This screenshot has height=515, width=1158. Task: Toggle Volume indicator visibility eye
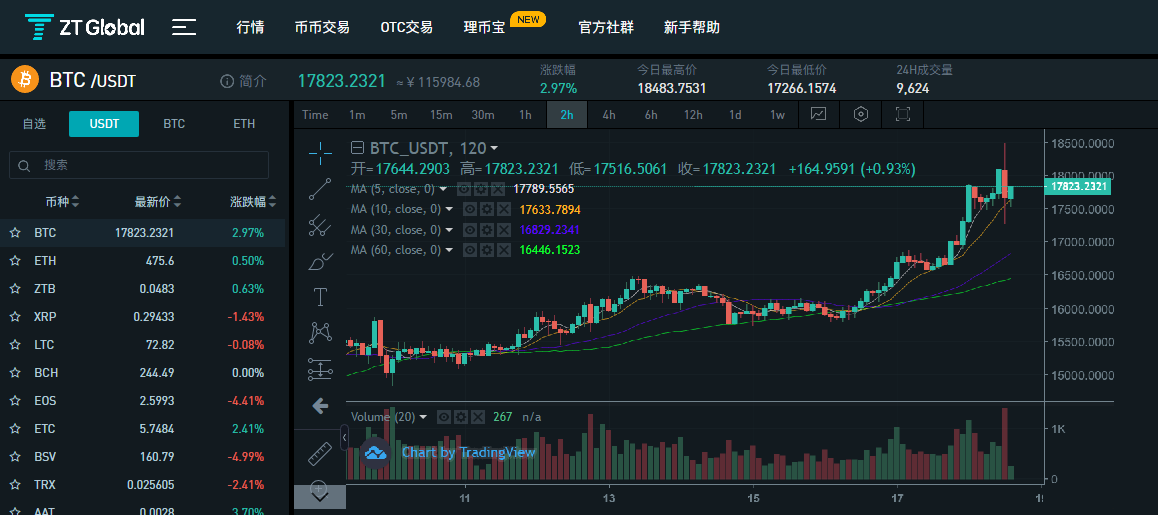443,417
